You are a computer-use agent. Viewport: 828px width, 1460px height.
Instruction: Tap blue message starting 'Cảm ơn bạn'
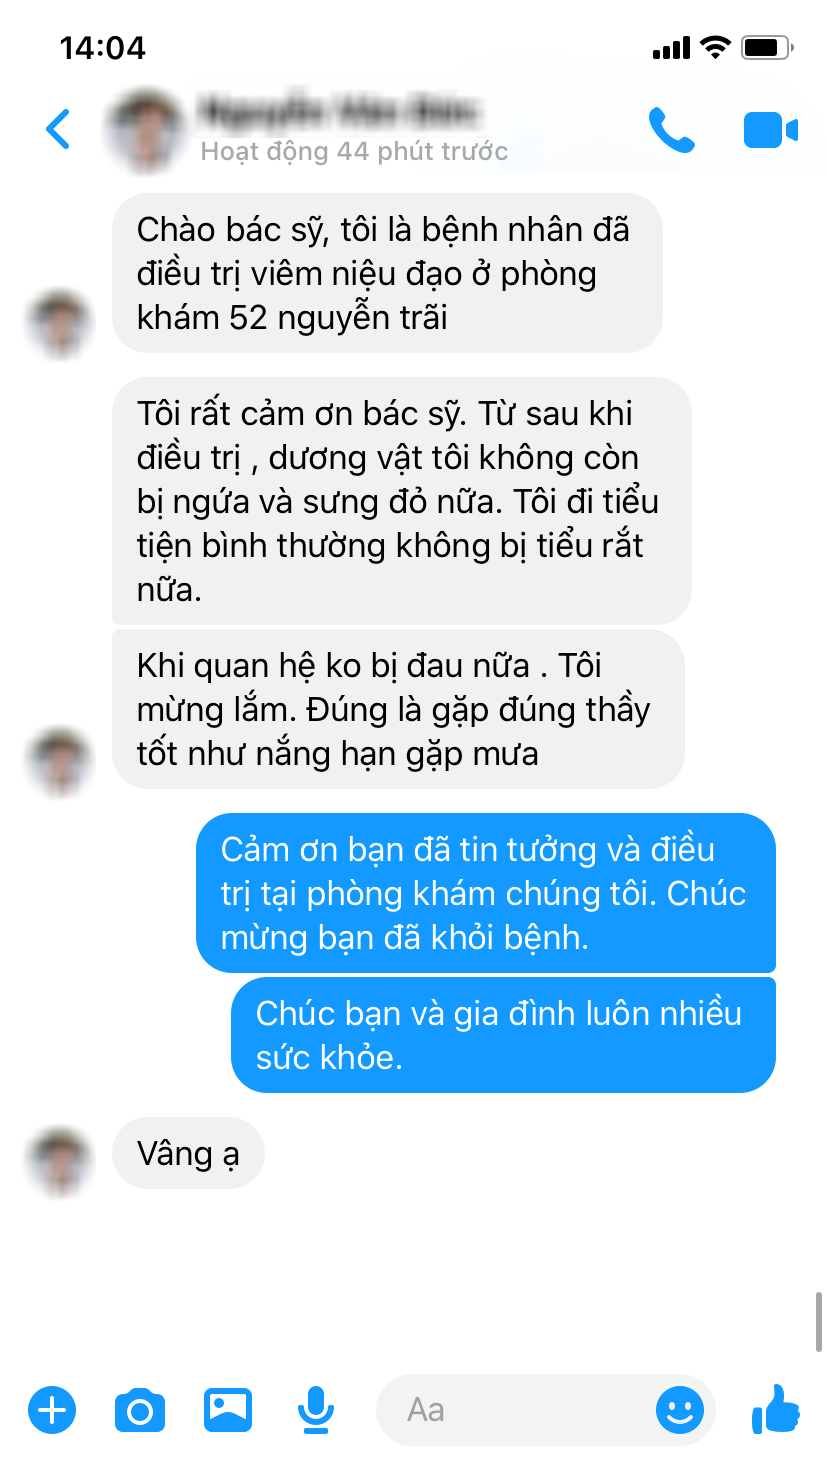coord(486,893)
